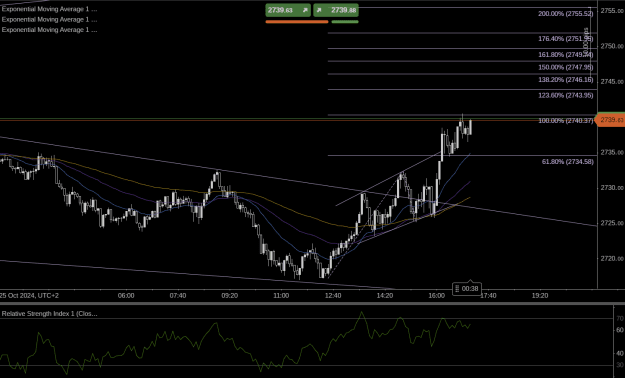Click the 2750.00 price axis label
Image resolution: width=625 pixels, height=378 pixels.
[x=612, y=46]
